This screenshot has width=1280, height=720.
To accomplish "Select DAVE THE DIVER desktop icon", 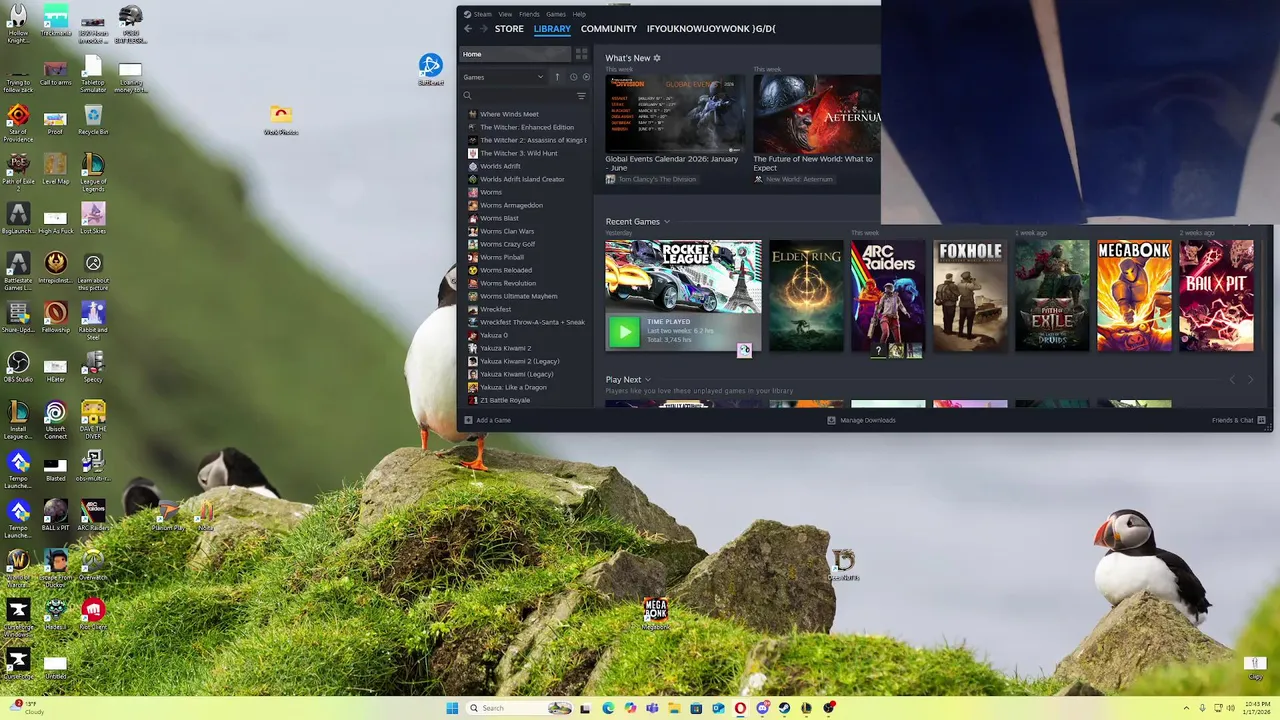I will click(93, 420).
